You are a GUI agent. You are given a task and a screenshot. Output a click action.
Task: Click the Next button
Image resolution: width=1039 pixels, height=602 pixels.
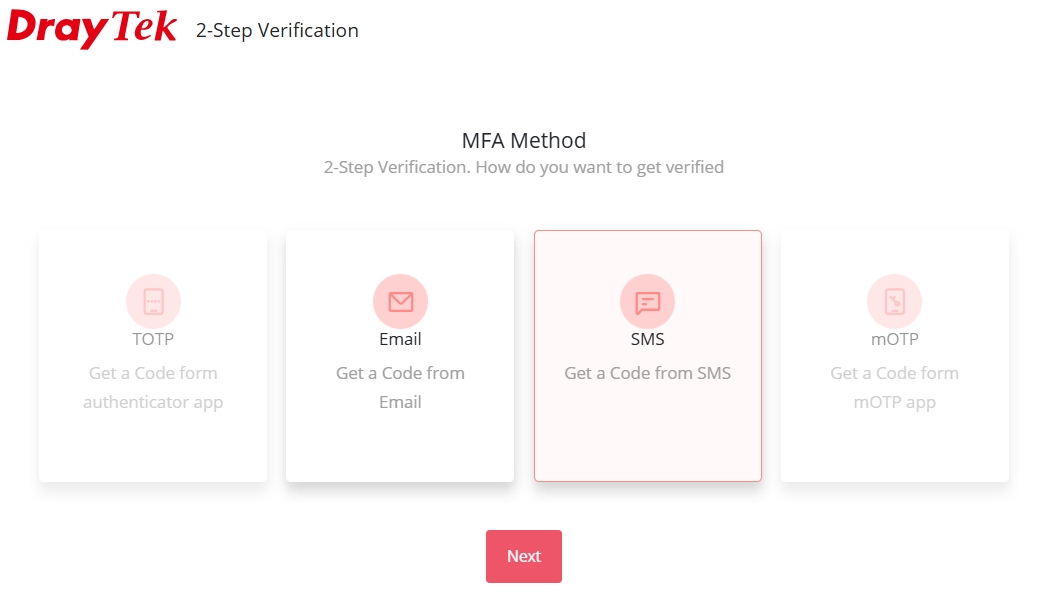523,556
